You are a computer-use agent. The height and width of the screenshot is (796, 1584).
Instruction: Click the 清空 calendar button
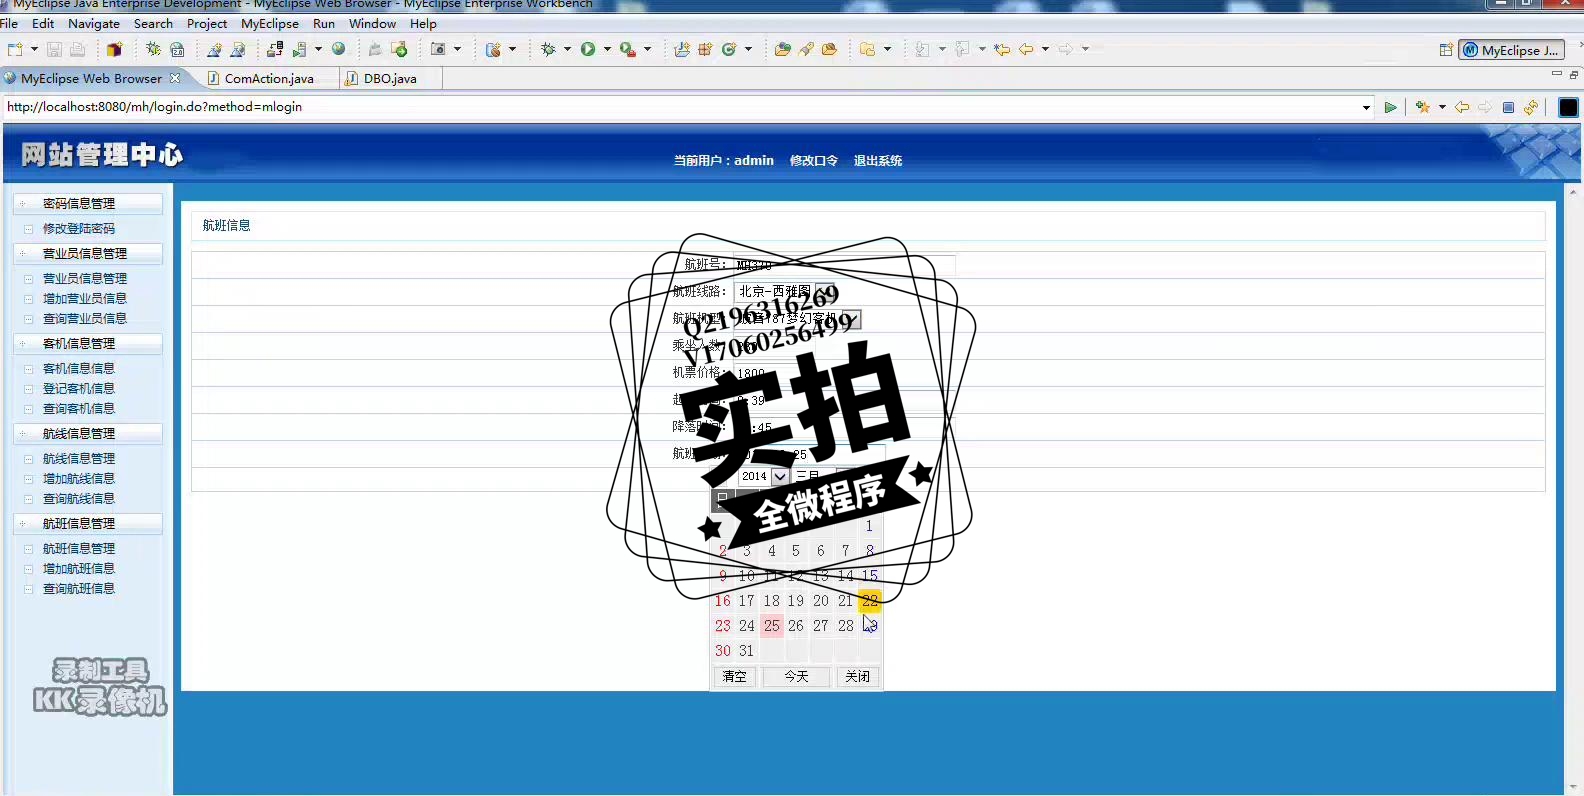click(735, 676)
